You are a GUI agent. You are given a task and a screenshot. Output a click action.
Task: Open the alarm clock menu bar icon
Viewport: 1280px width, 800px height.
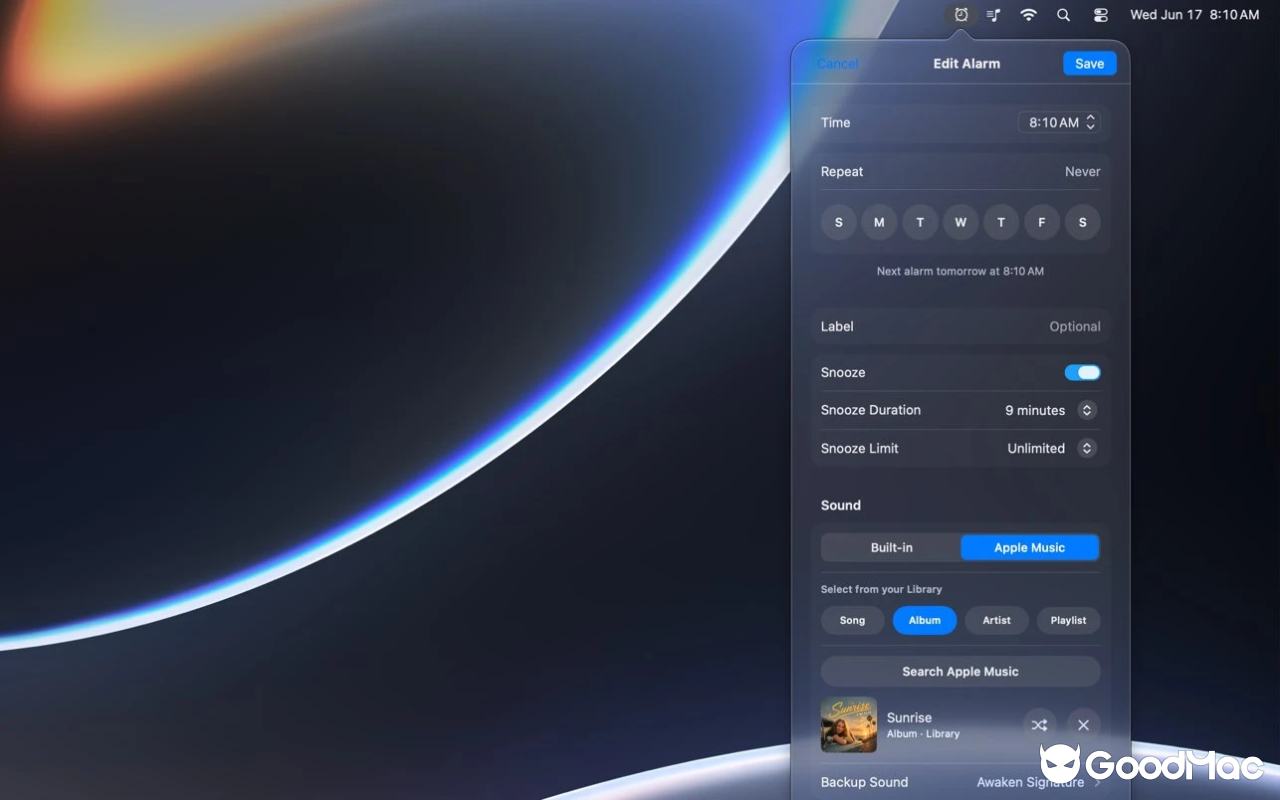pos(961,15)
